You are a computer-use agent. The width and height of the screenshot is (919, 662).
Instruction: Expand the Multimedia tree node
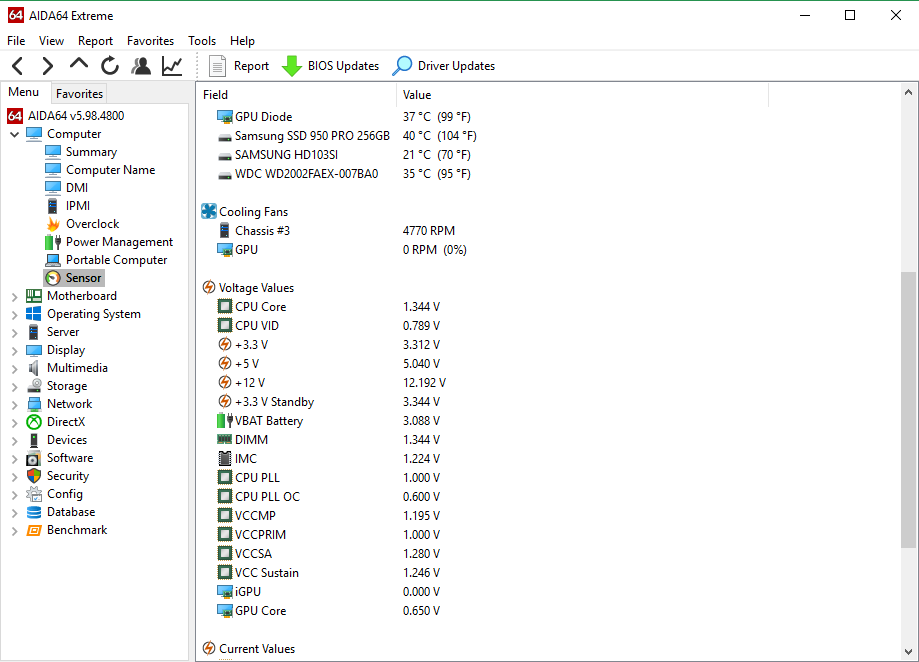[x=15, y=368]
